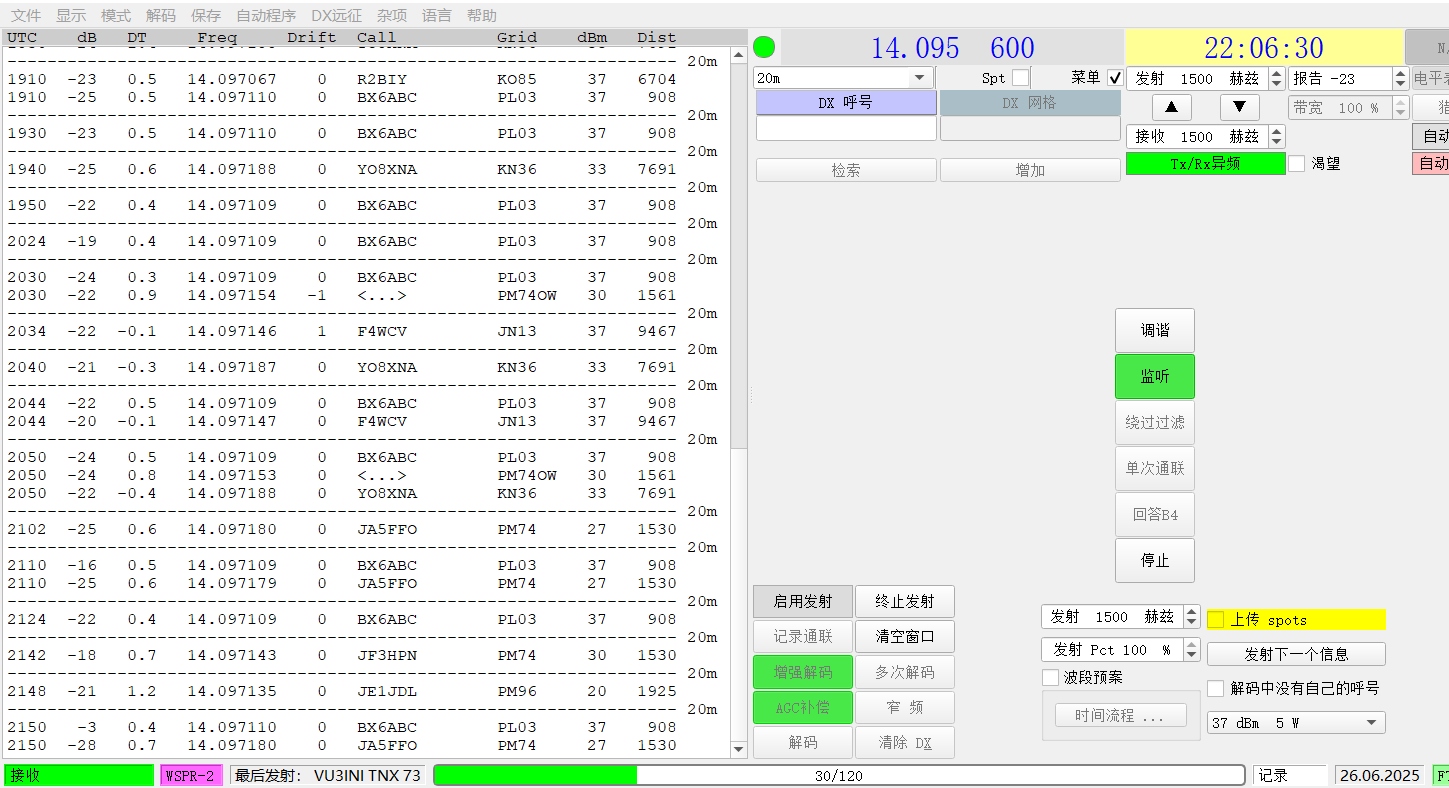Toggle the 增强解码 green button
Viewport: 1449px width, 788px height.
[803, 672]
